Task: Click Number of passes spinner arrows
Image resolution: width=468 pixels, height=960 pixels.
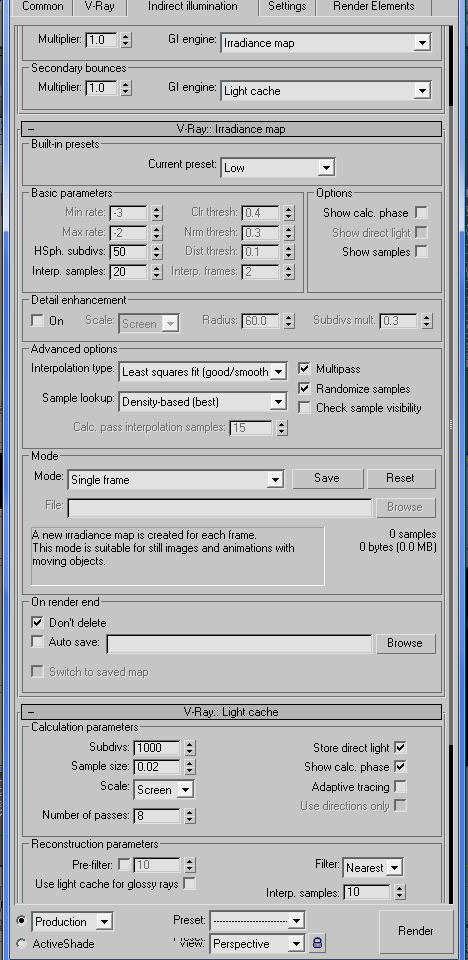Action: click(x=189, y=816)
